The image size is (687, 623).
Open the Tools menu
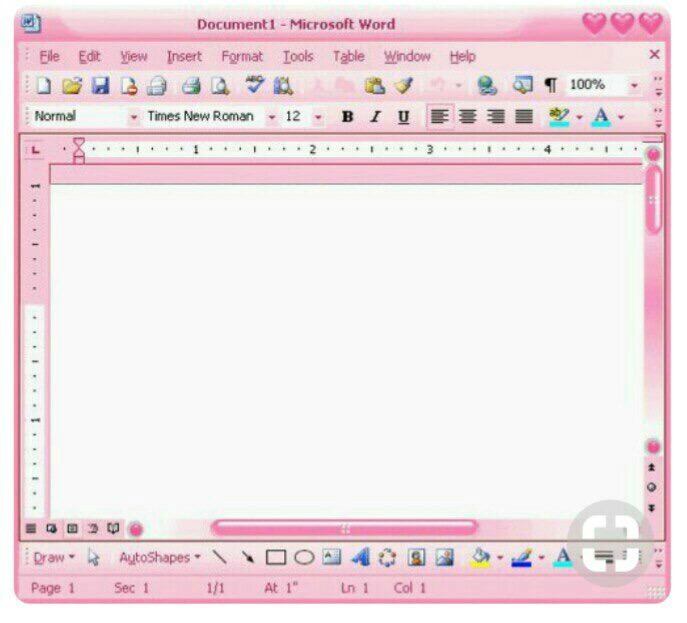click(x=298, y=56)
